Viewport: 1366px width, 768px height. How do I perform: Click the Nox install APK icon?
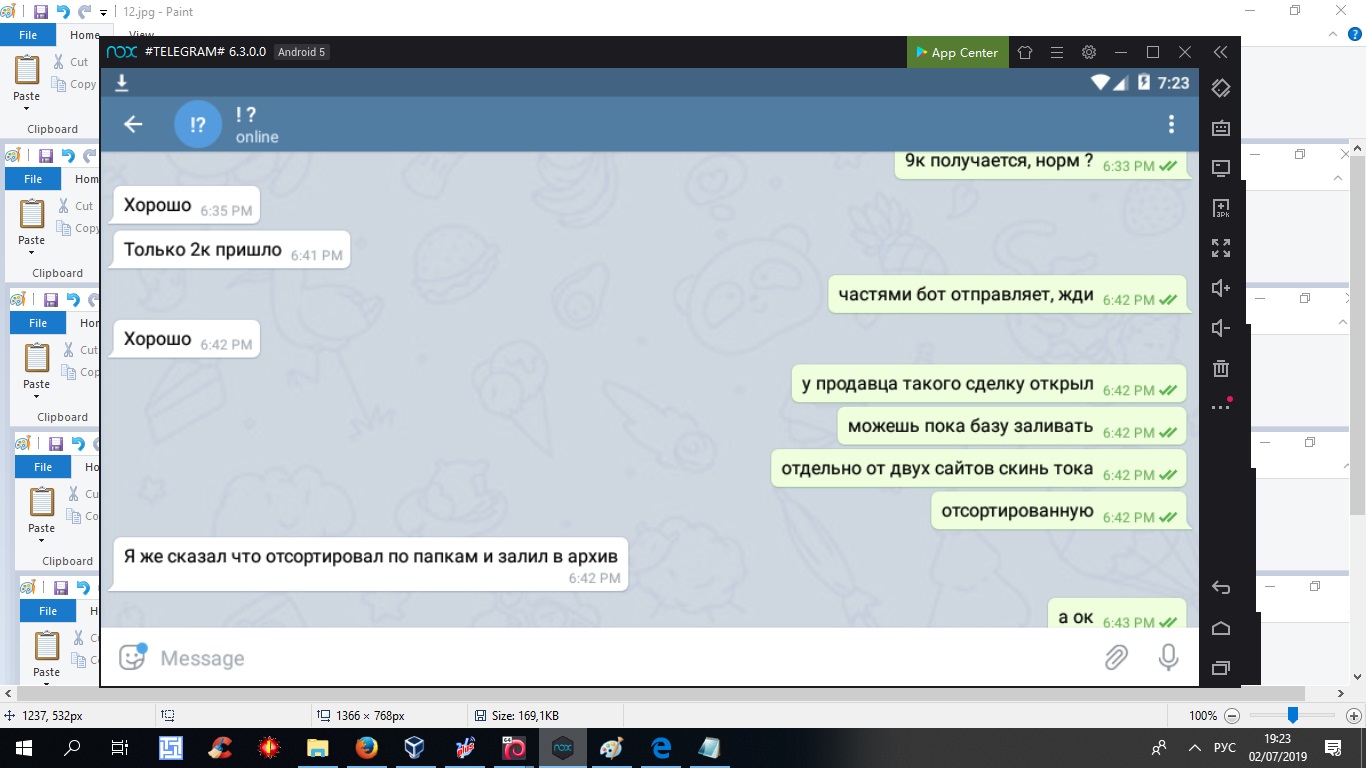tap(1220, 208)
